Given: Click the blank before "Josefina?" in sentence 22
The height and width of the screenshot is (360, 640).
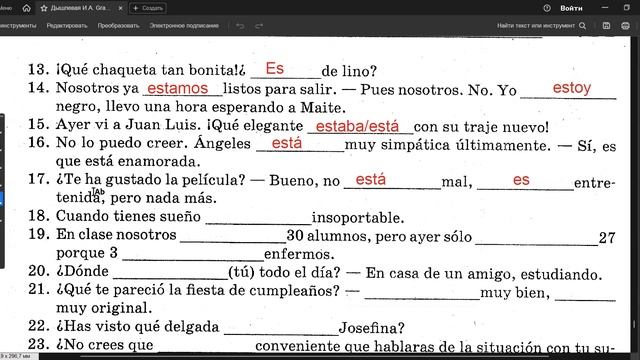Looking at the screenshot, I should coord(281,330).
